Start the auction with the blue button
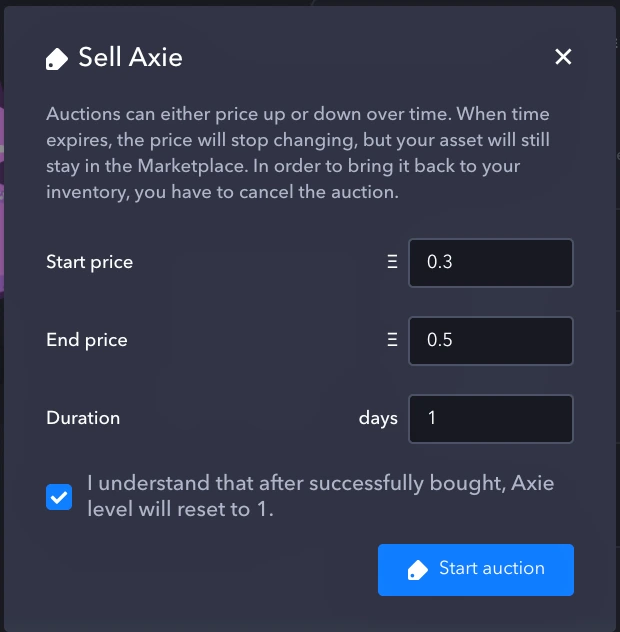Image resolution: width=620 pixels, height=632 pixels. (476, 570)
